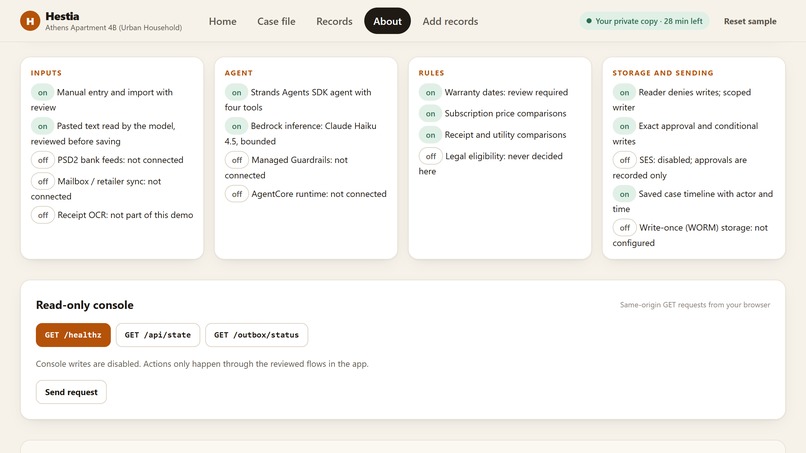Pick the GET /outbox/status request
806x453 pixels.
coord(256,335)
